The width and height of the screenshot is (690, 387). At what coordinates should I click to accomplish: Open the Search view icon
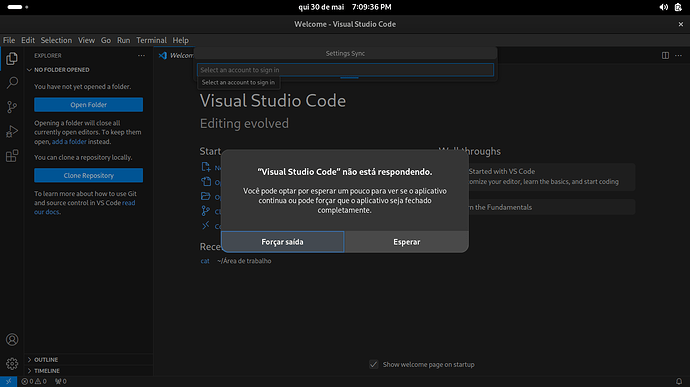(12, 83)
